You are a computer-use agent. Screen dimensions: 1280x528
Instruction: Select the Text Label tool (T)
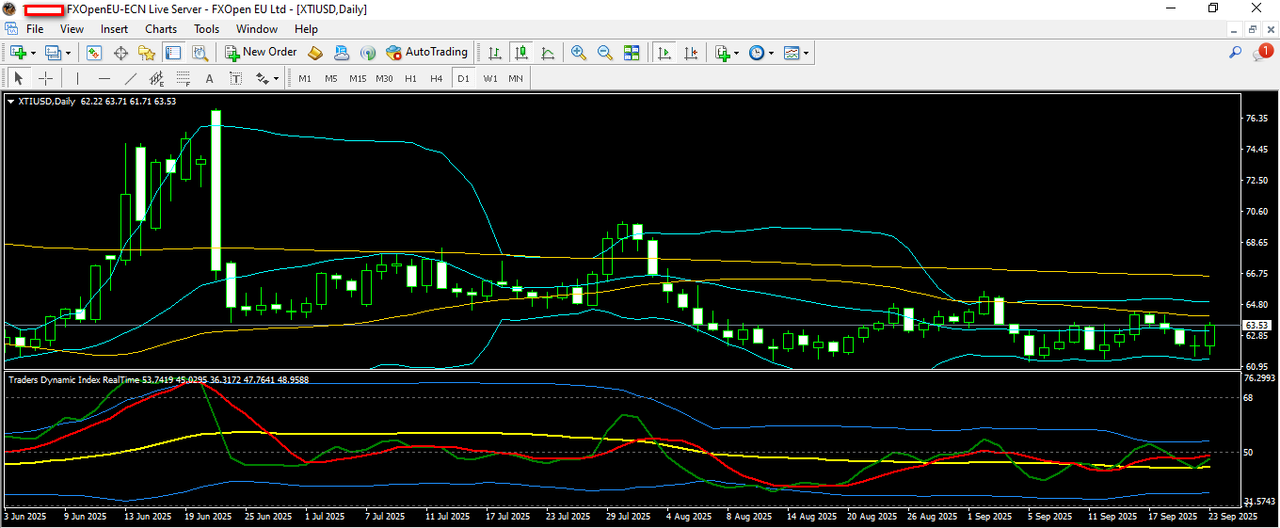pos(235,78)
